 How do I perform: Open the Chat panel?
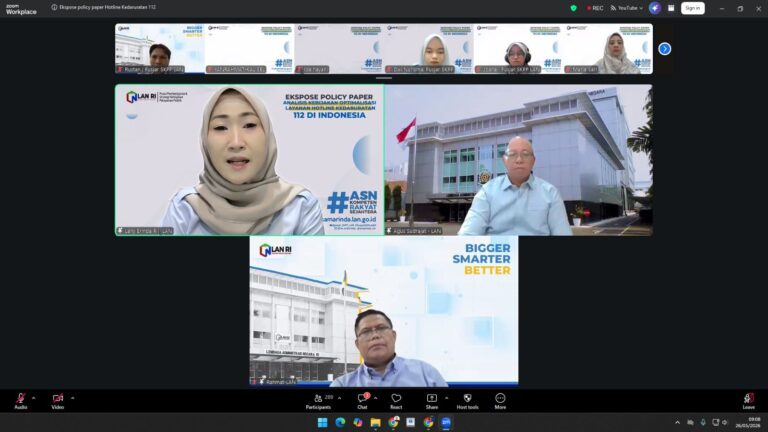pyautogui.click(x=362, y=401)
